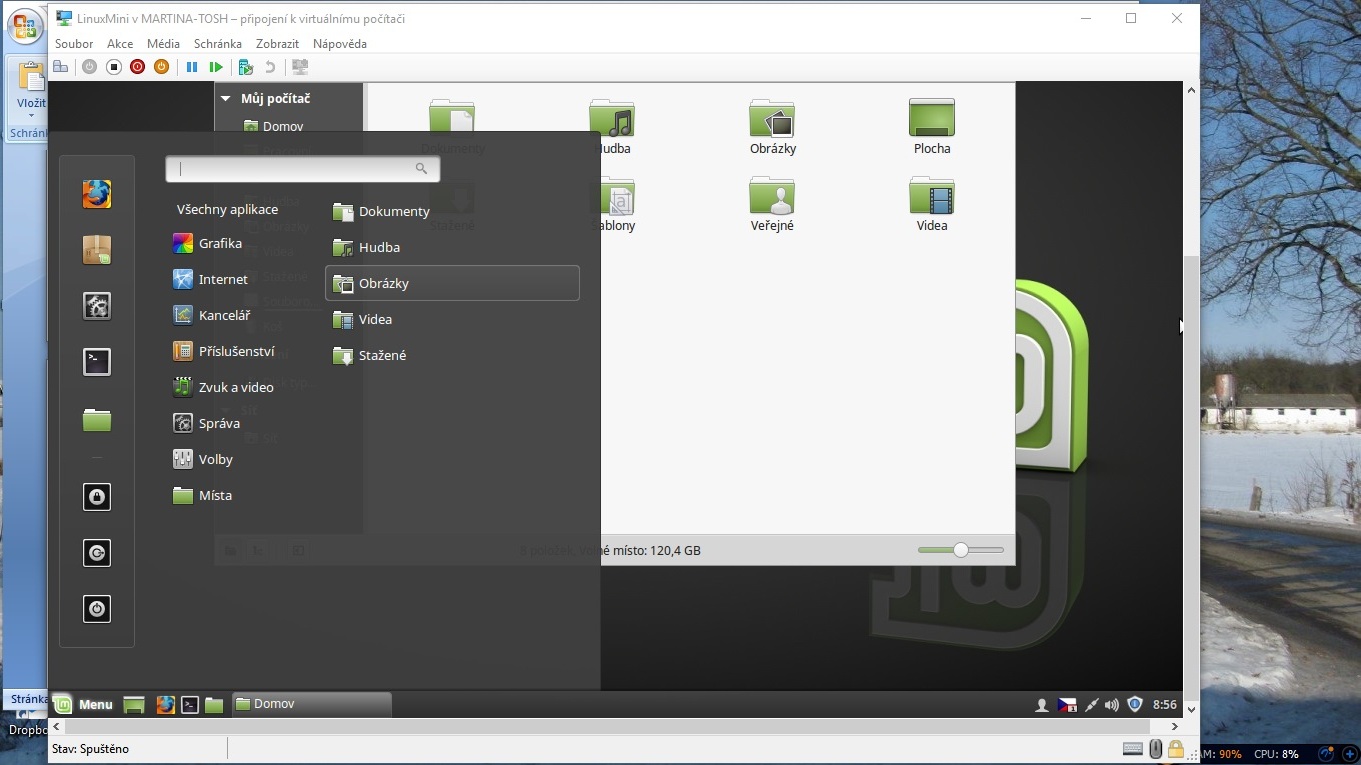1361x765 pixels.
Task: Open the Akce menu
Action: click(120, 44)
